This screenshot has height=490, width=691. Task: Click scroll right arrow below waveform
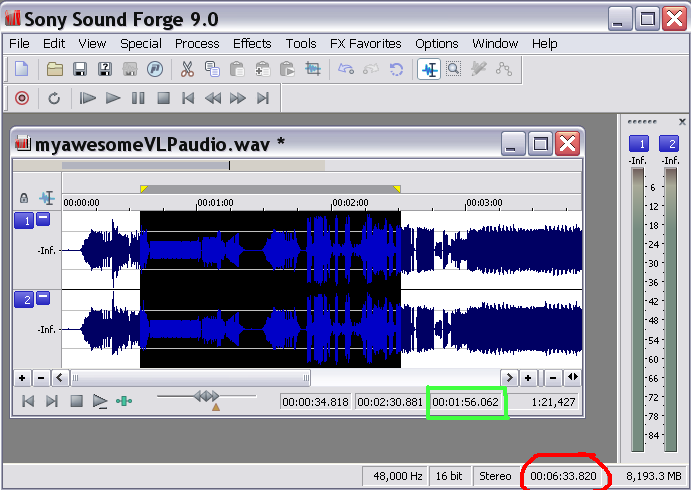tap(509, 378)
